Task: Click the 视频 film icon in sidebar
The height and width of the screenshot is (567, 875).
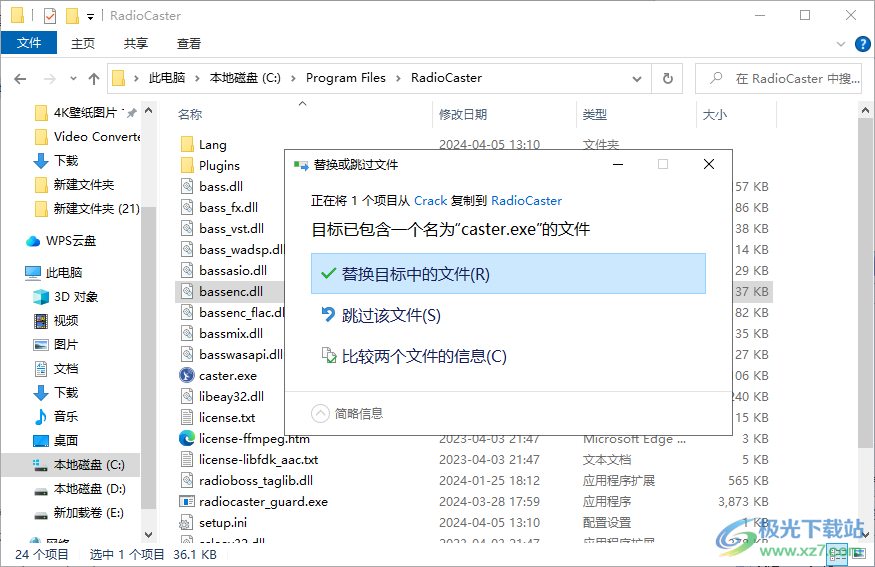Action: coord(41,321)
